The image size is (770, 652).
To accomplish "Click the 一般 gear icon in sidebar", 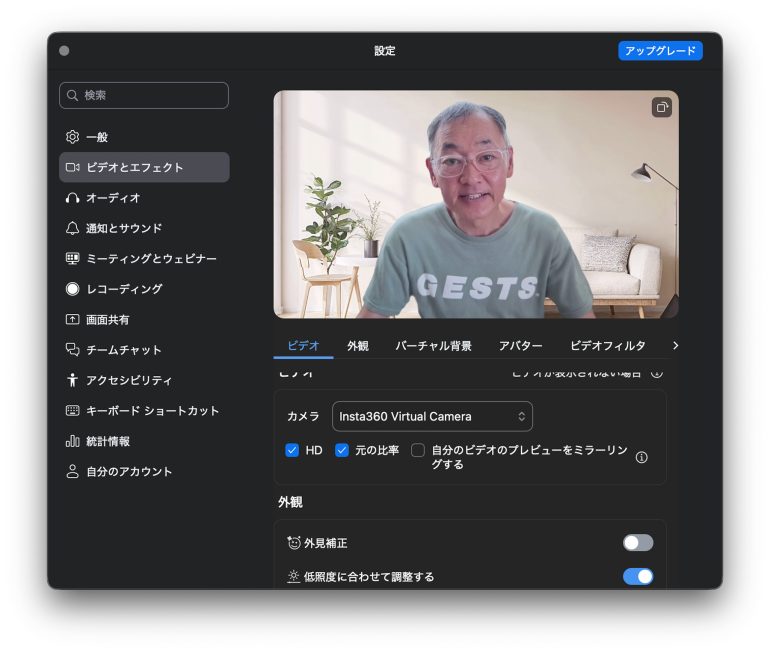I will tap(72, 137).
